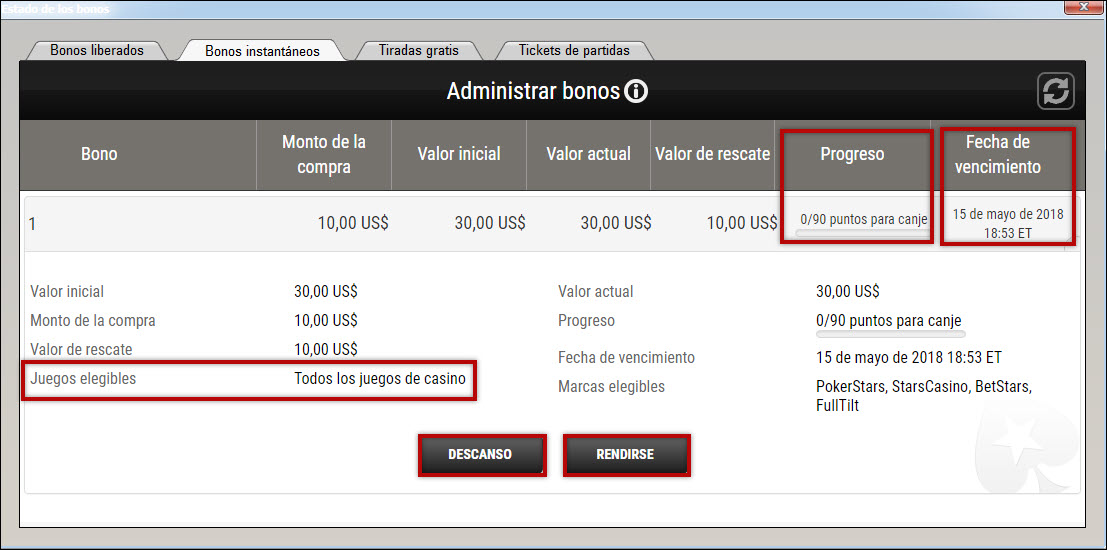Screen dimensions: 1107x550
Task: Click the details label Monto de la compra
Action: (92, 321)
